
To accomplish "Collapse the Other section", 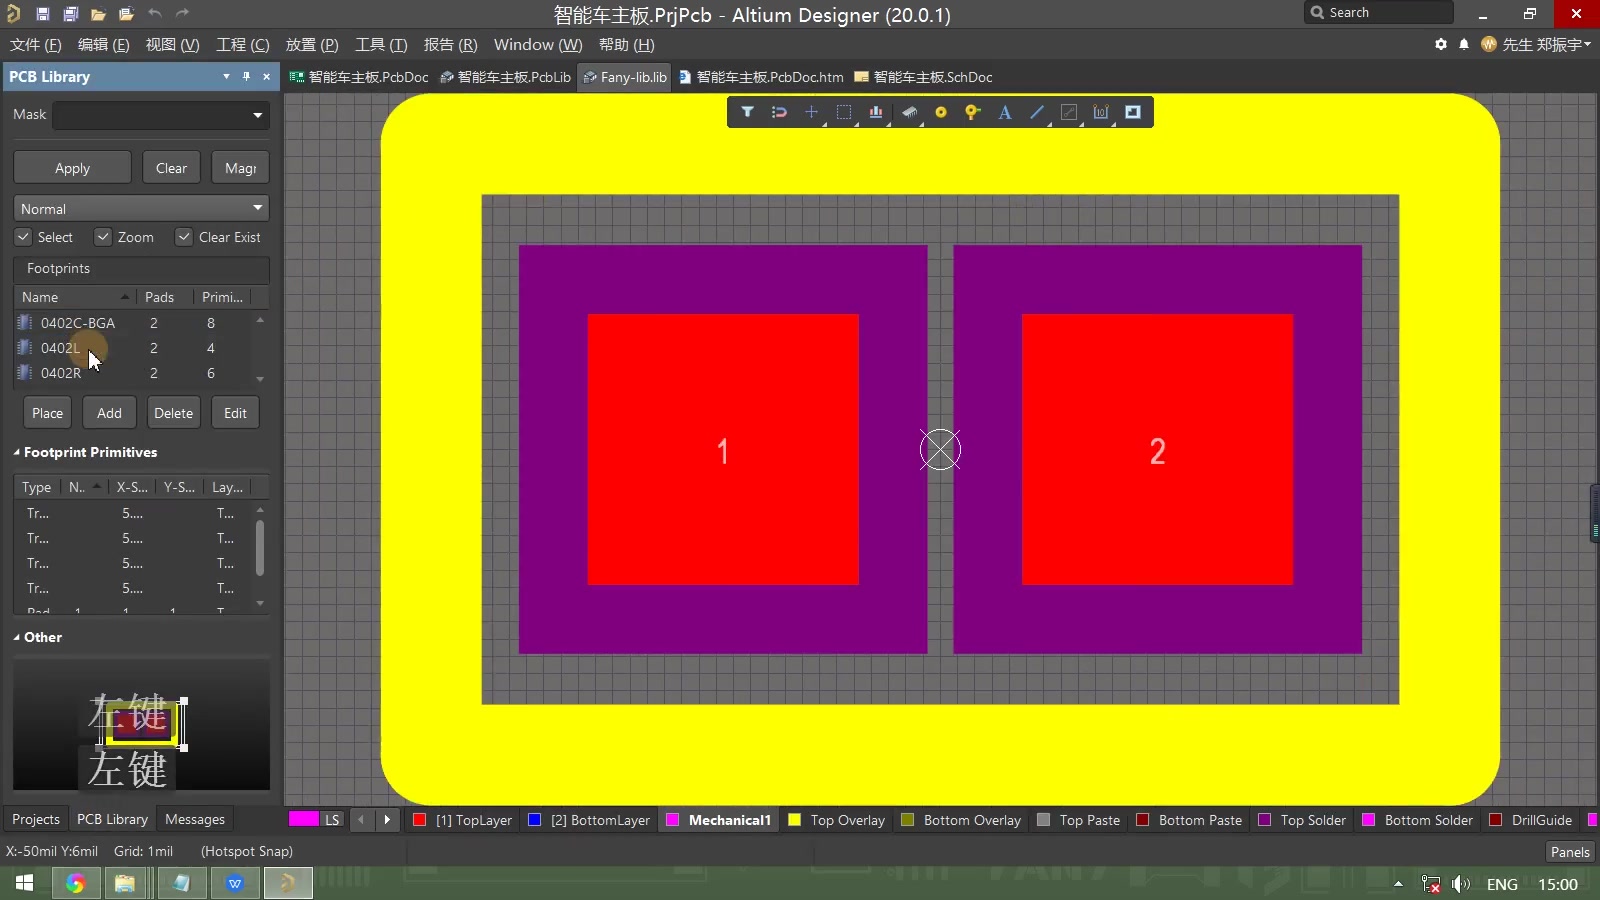I will tap(17, 637).
